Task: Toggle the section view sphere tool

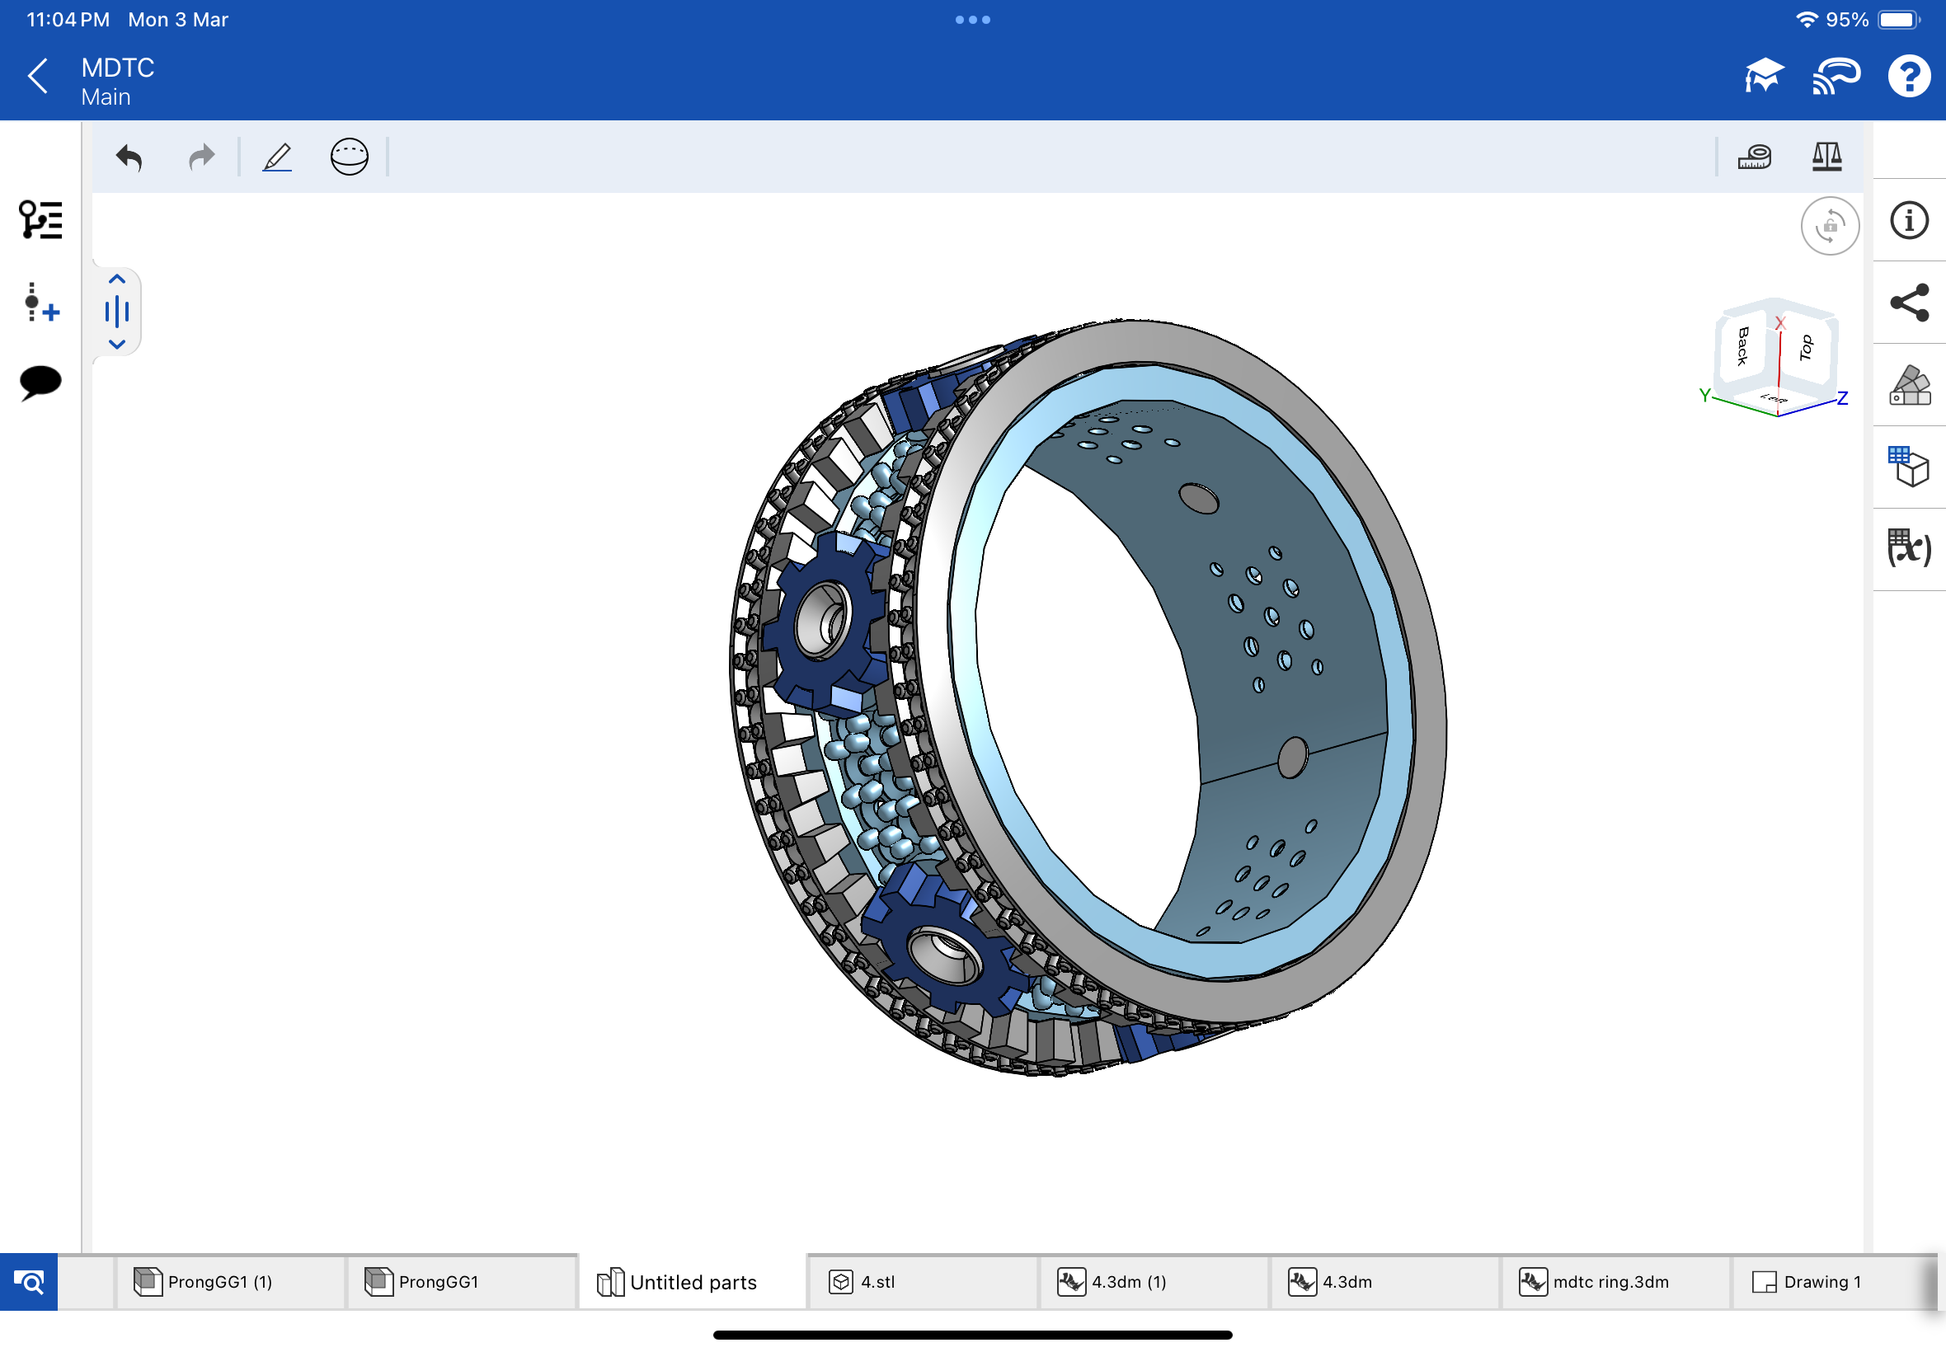Action: (x=349, y=157)
